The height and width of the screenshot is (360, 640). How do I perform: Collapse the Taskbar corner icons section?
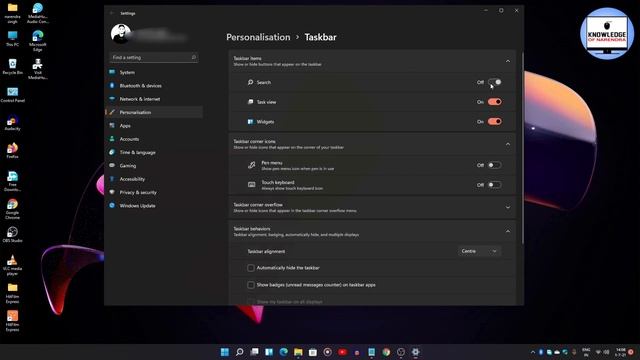pos(508,144)
